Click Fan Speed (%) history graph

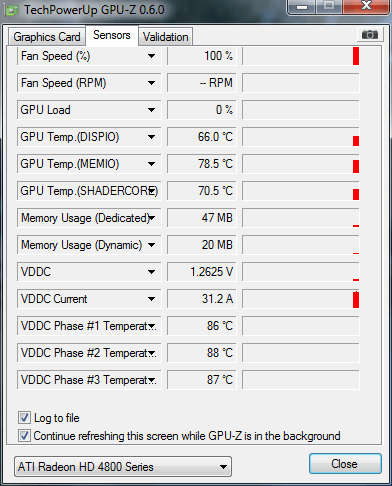pyautogui.click(x=301, y=56)
